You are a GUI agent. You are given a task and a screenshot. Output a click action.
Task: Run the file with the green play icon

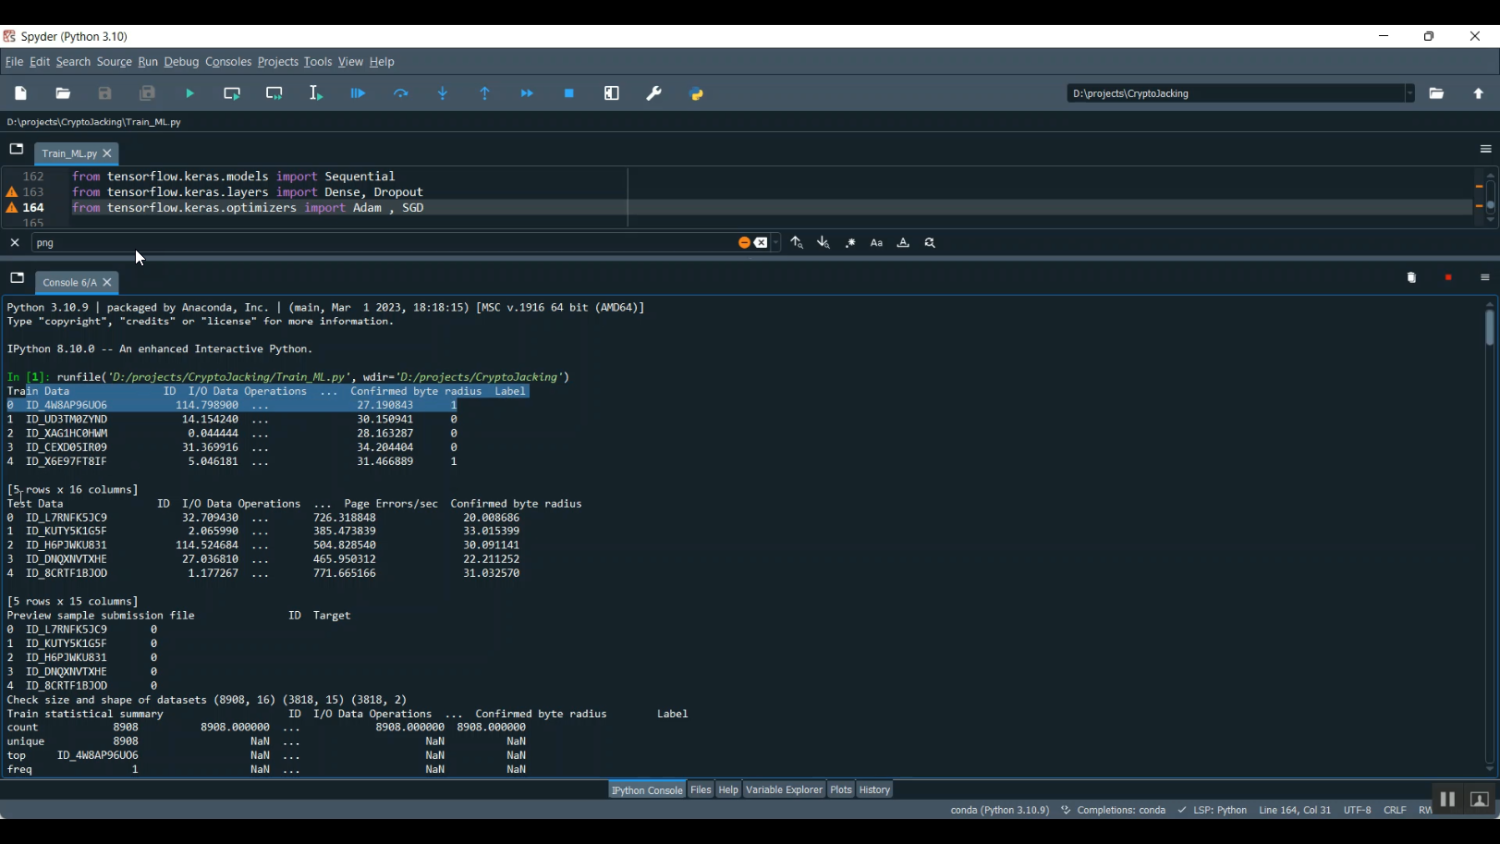190,94
